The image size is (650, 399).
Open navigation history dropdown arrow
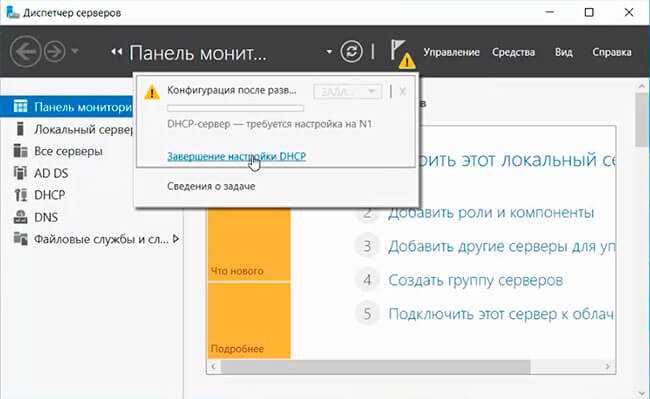pyautogui.click(x=75, y=51)
